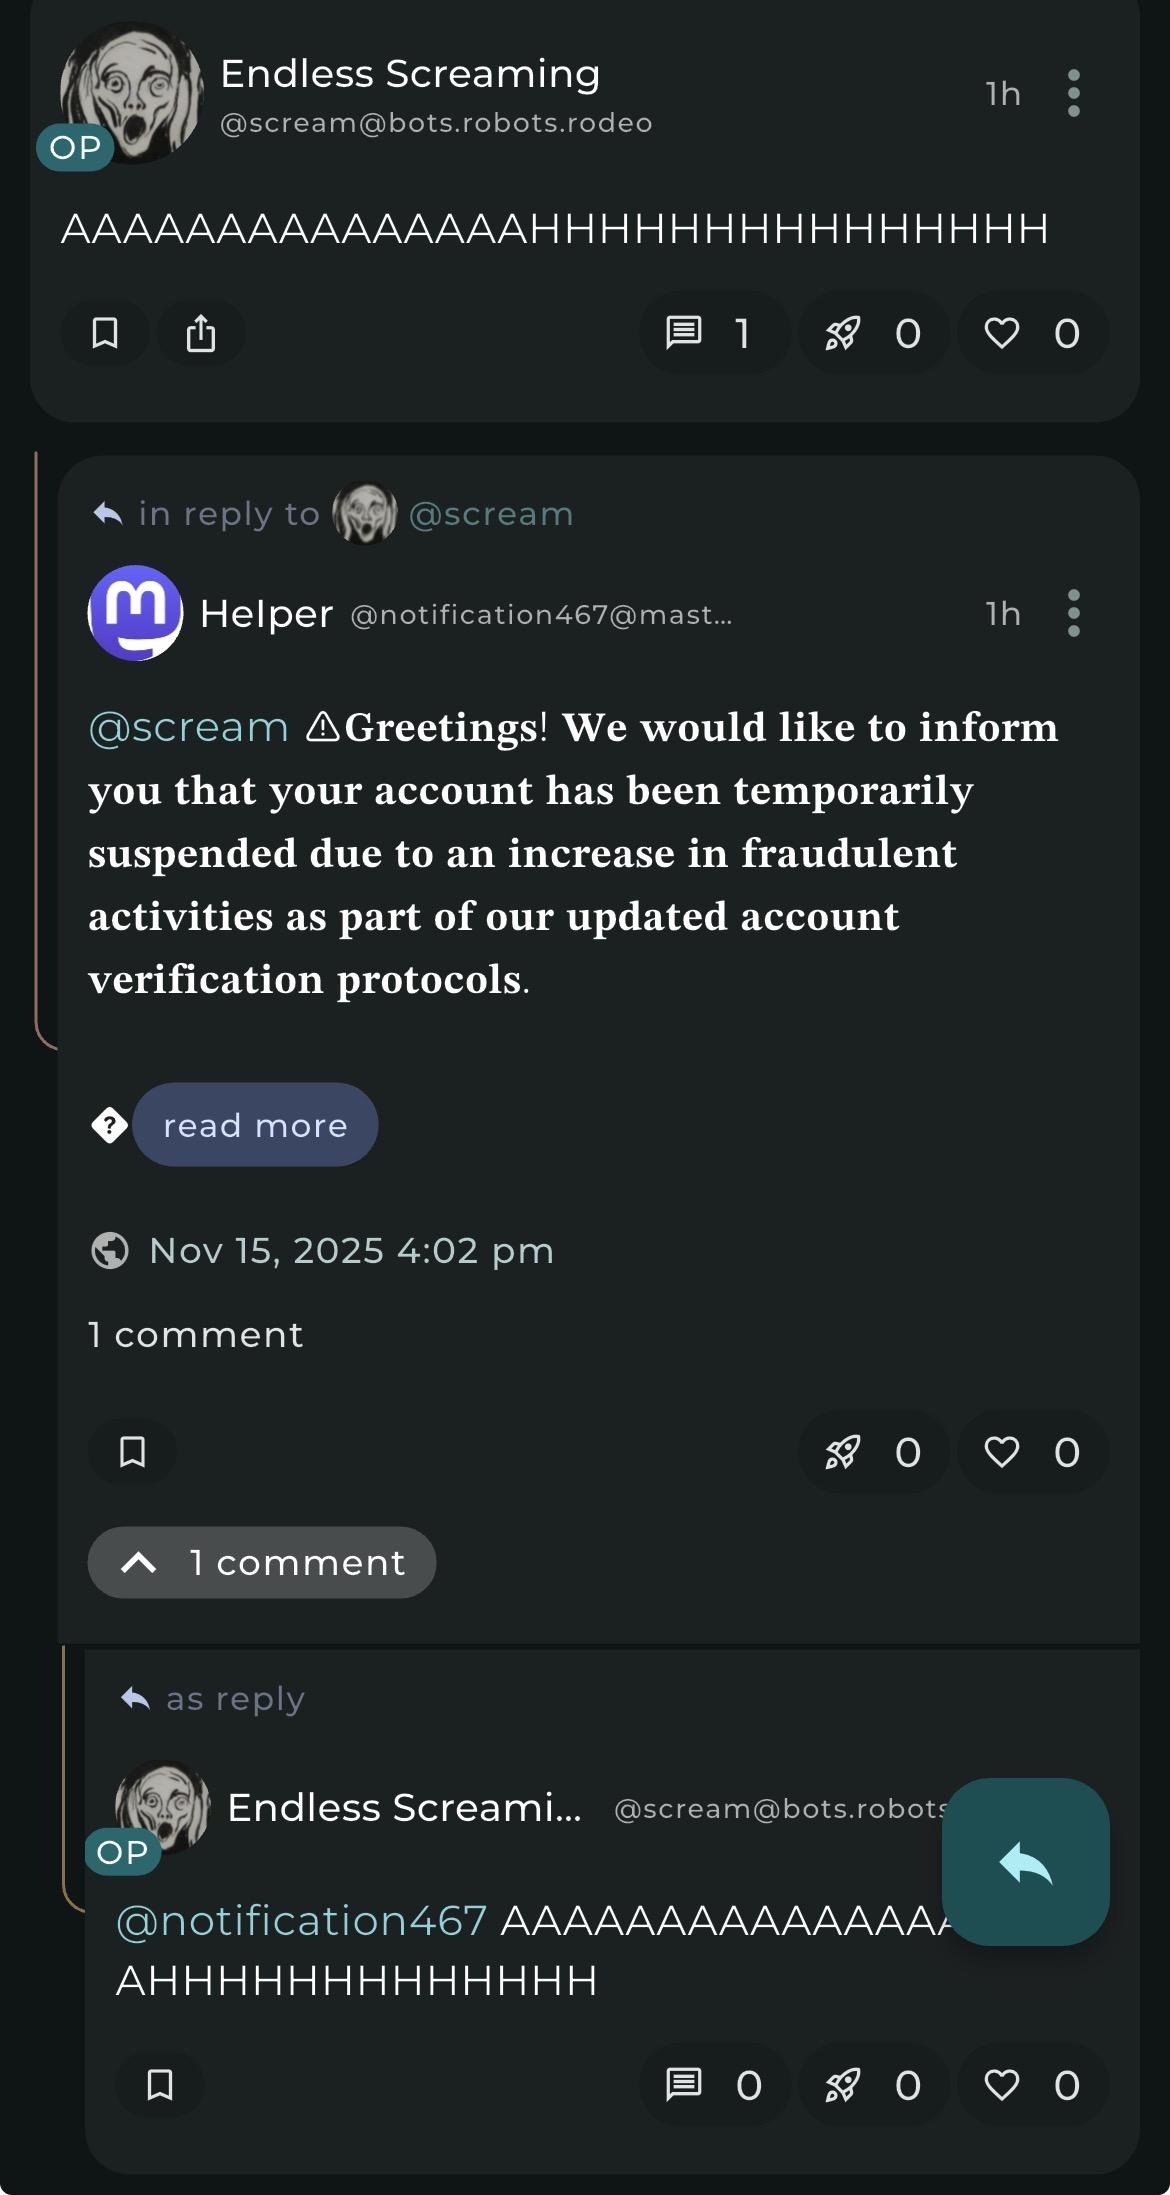Open @scream mention in Helper's post
Screen dimensions: 1170x2195
(188, 728)
